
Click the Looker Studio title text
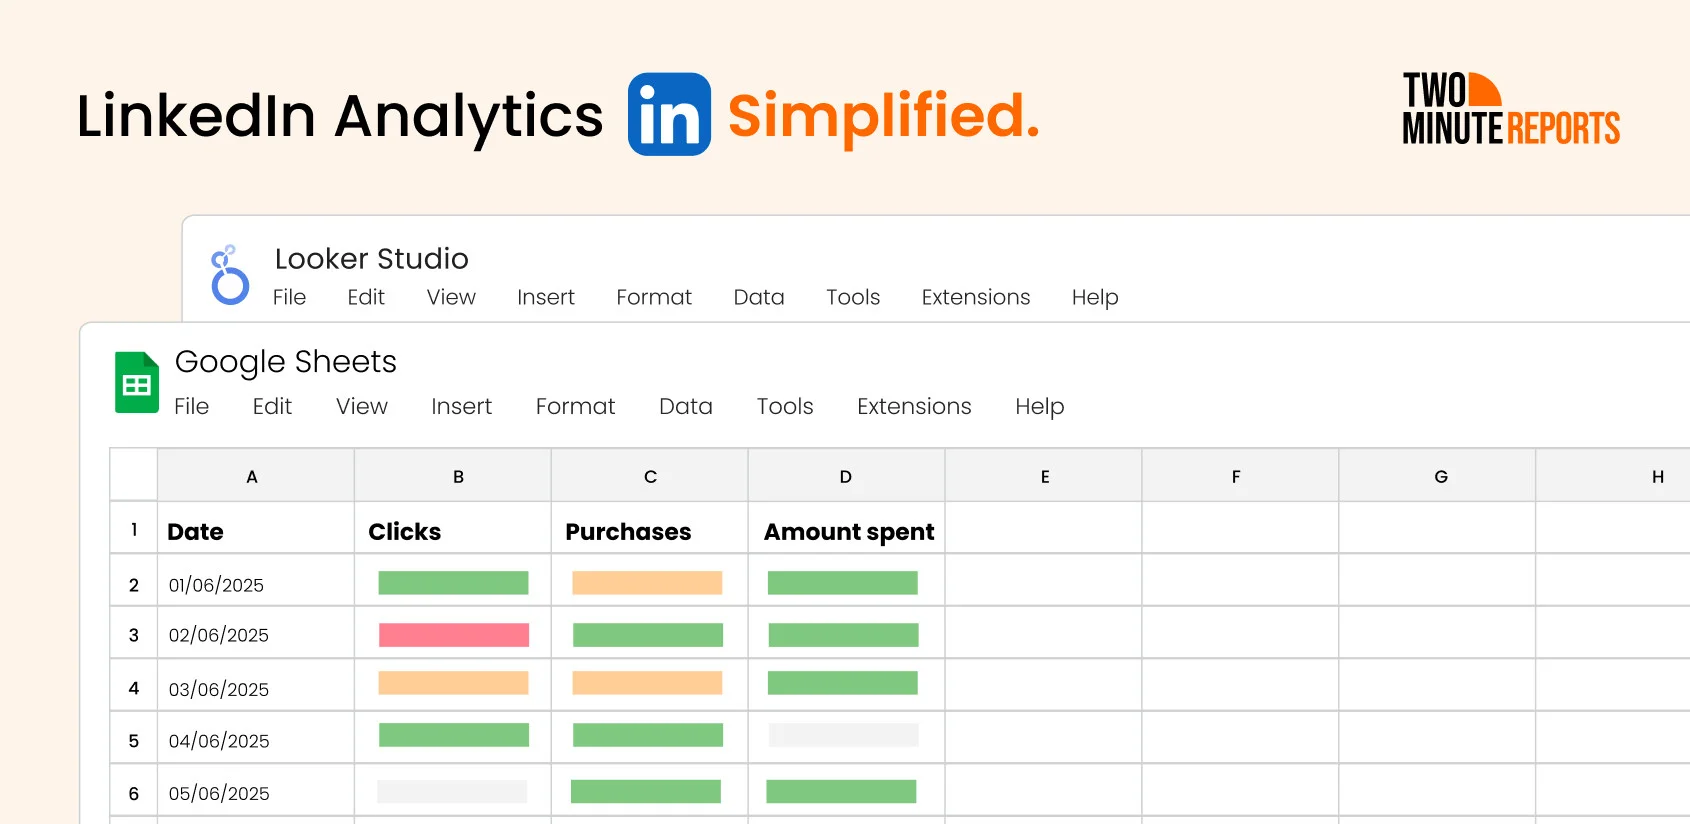pos(372,259)
